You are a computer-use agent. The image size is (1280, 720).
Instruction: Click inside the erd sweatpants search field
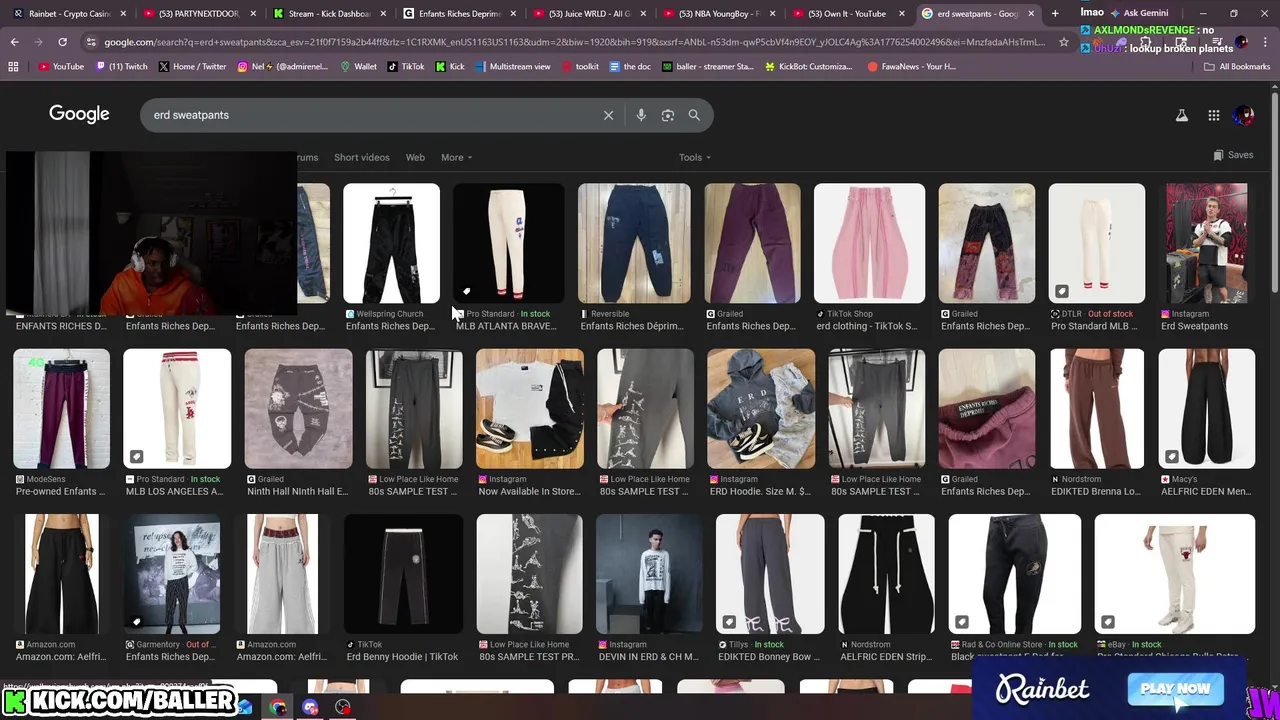(370, 115)
